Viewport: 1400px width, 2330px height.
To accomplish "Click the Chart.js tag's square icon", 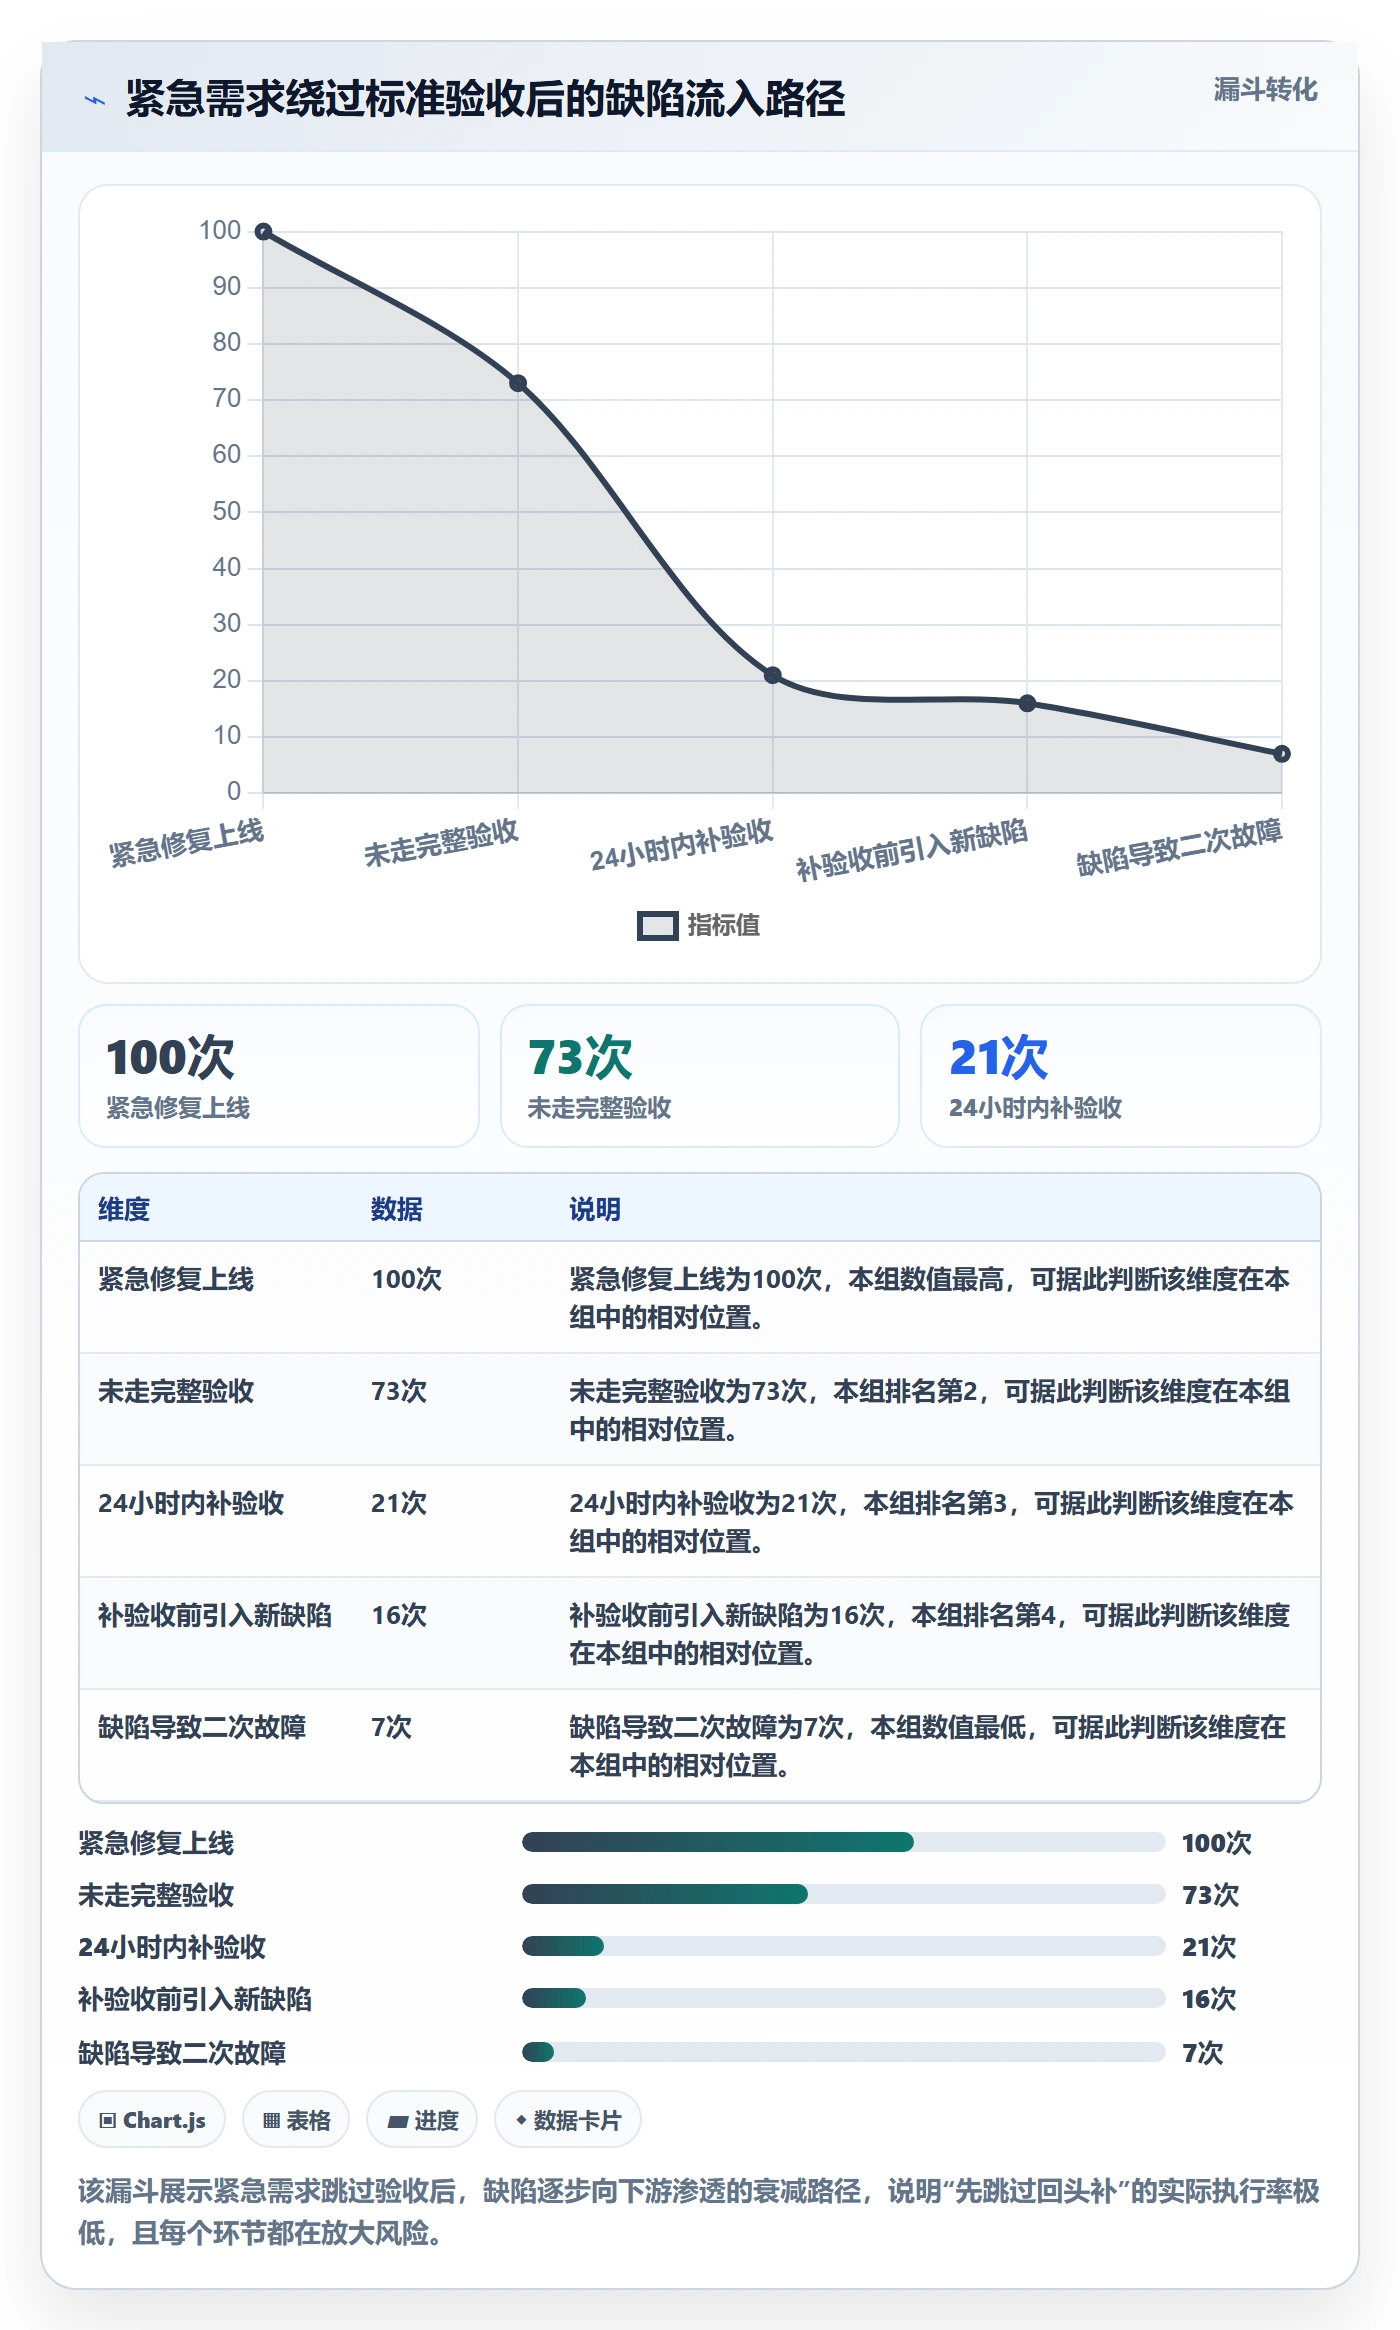I will pos(108,2121).
